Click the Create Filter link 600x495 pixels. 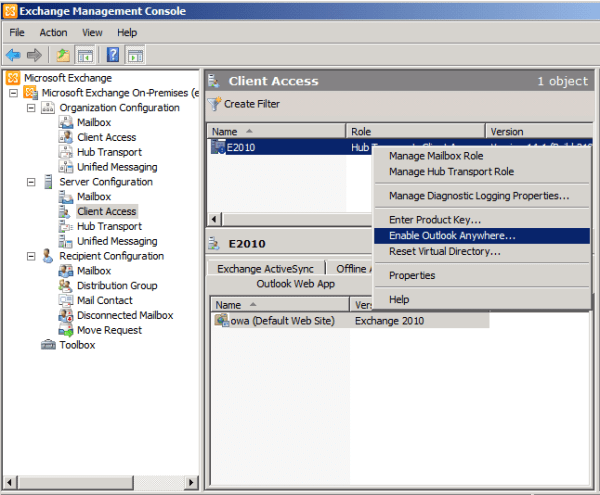click(x=252, y=104)
